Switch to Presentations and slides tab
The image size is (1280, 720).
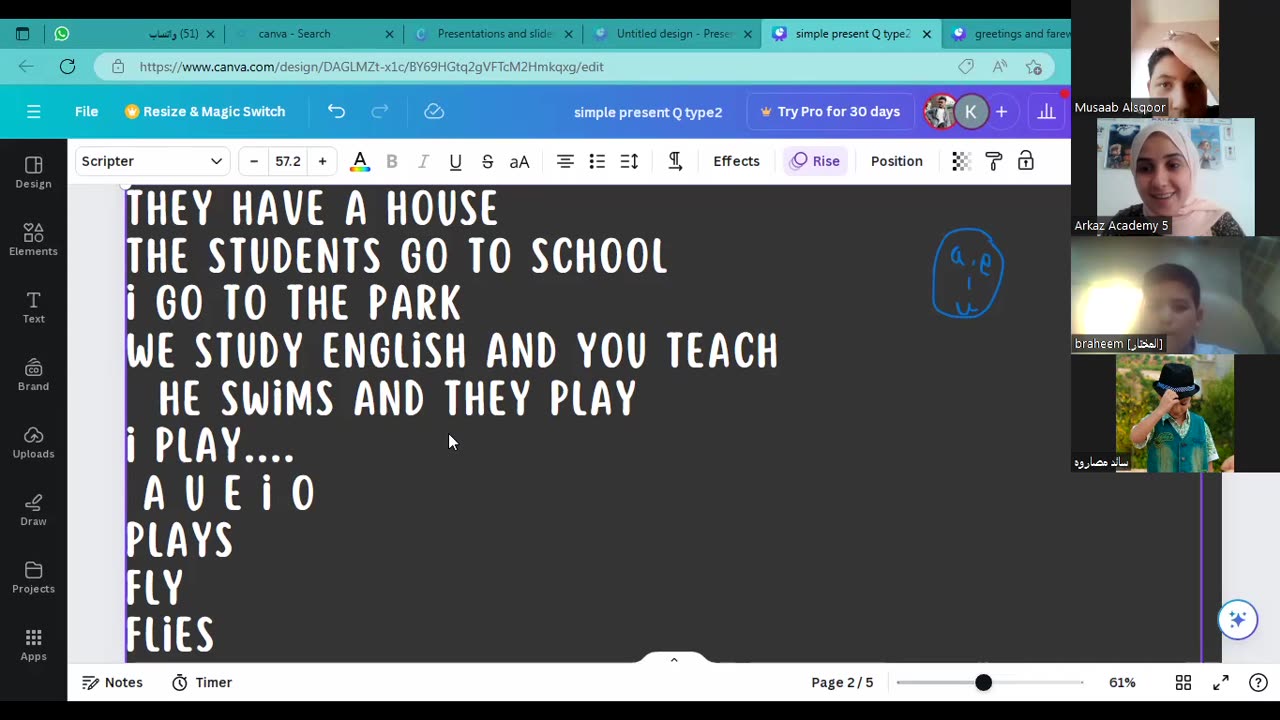pyautogui.click(x=493, y=34)
